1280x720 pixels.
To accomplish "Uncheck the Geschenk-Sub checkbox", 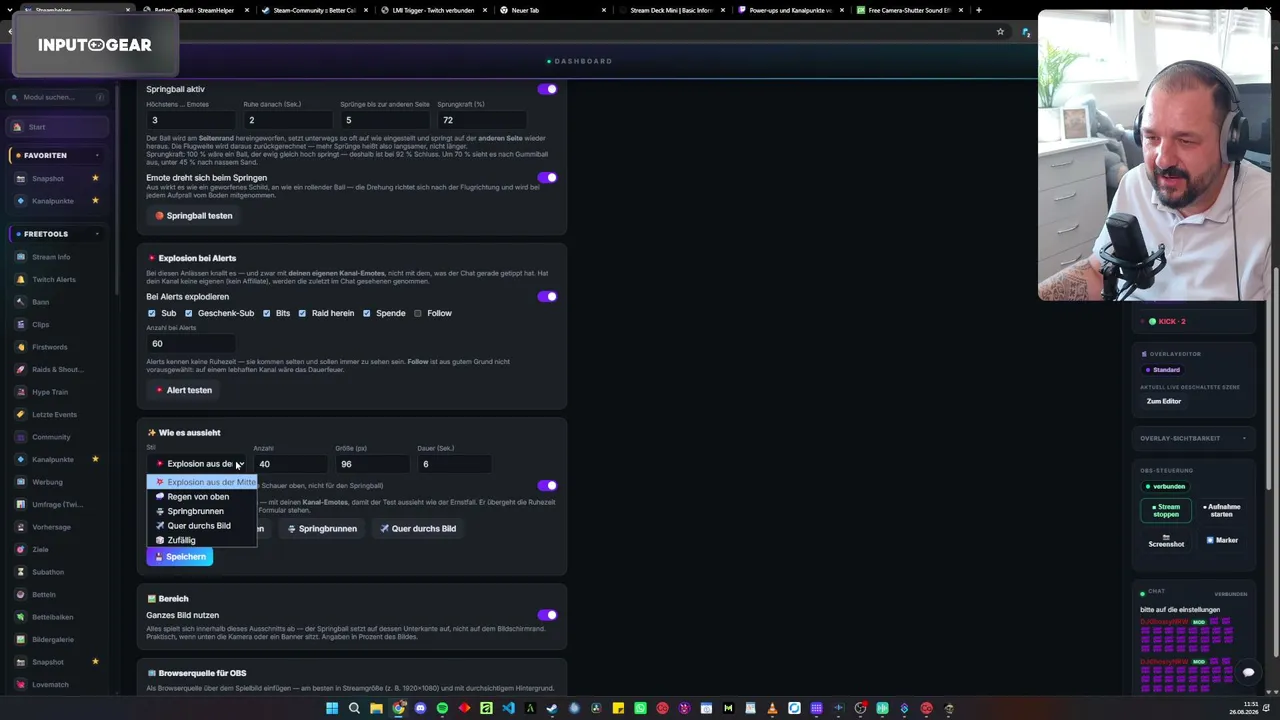I will point(188,313).
